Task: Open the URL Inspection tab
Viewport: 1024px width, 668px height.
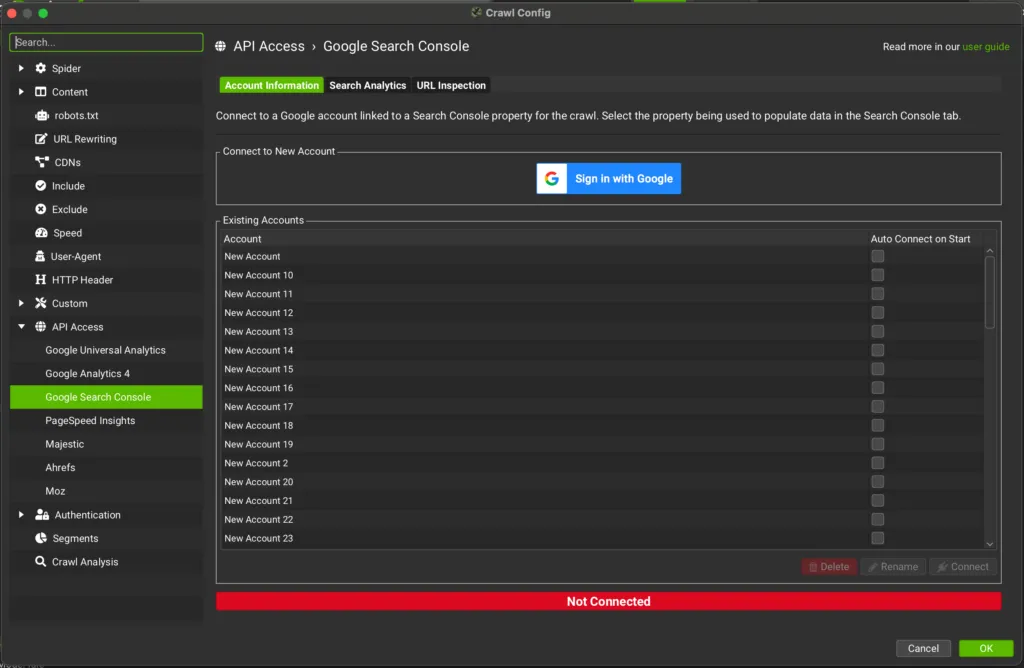Action: click(x=451, y=85)
